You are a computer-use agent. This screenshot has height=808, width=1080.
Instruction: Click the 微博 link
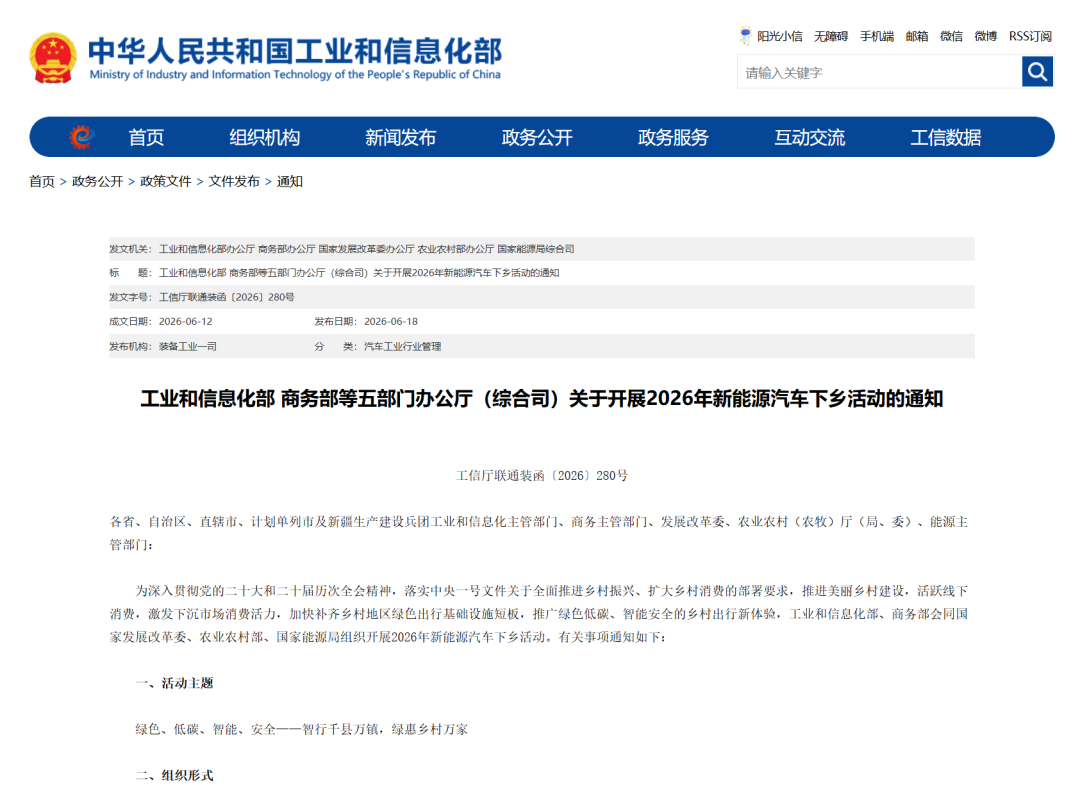(986, 37)
